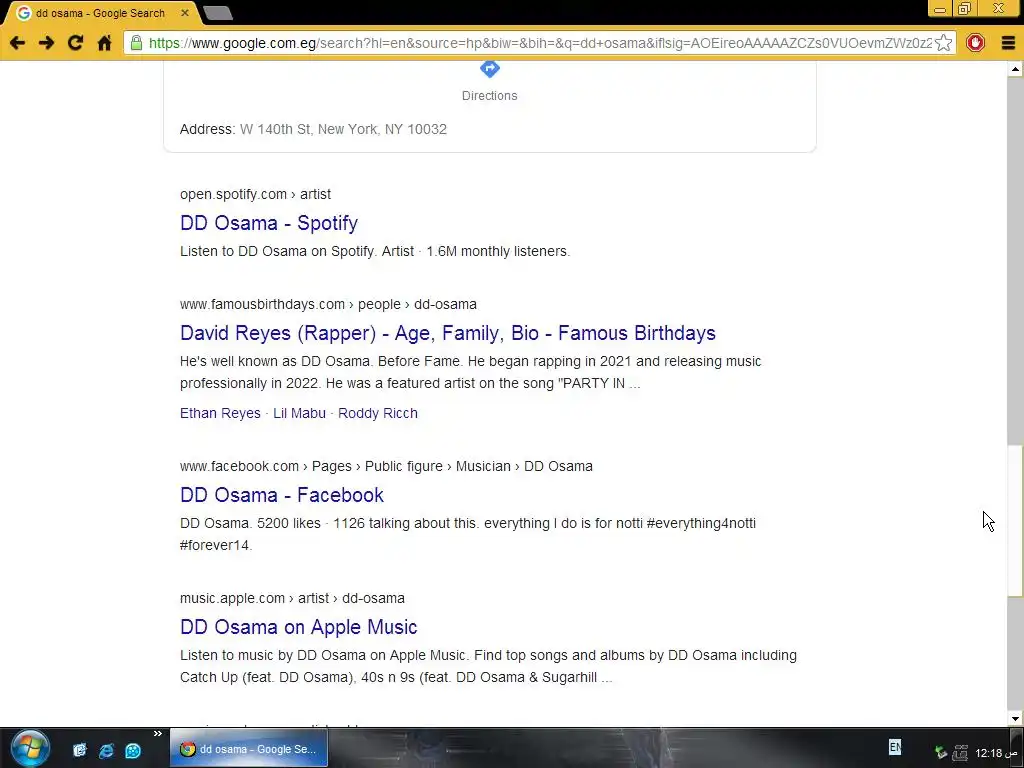Viewport: 1024px width, 768px height.
Task: Select the dd osama Google Search tab
Action: [x=100, y=13]
